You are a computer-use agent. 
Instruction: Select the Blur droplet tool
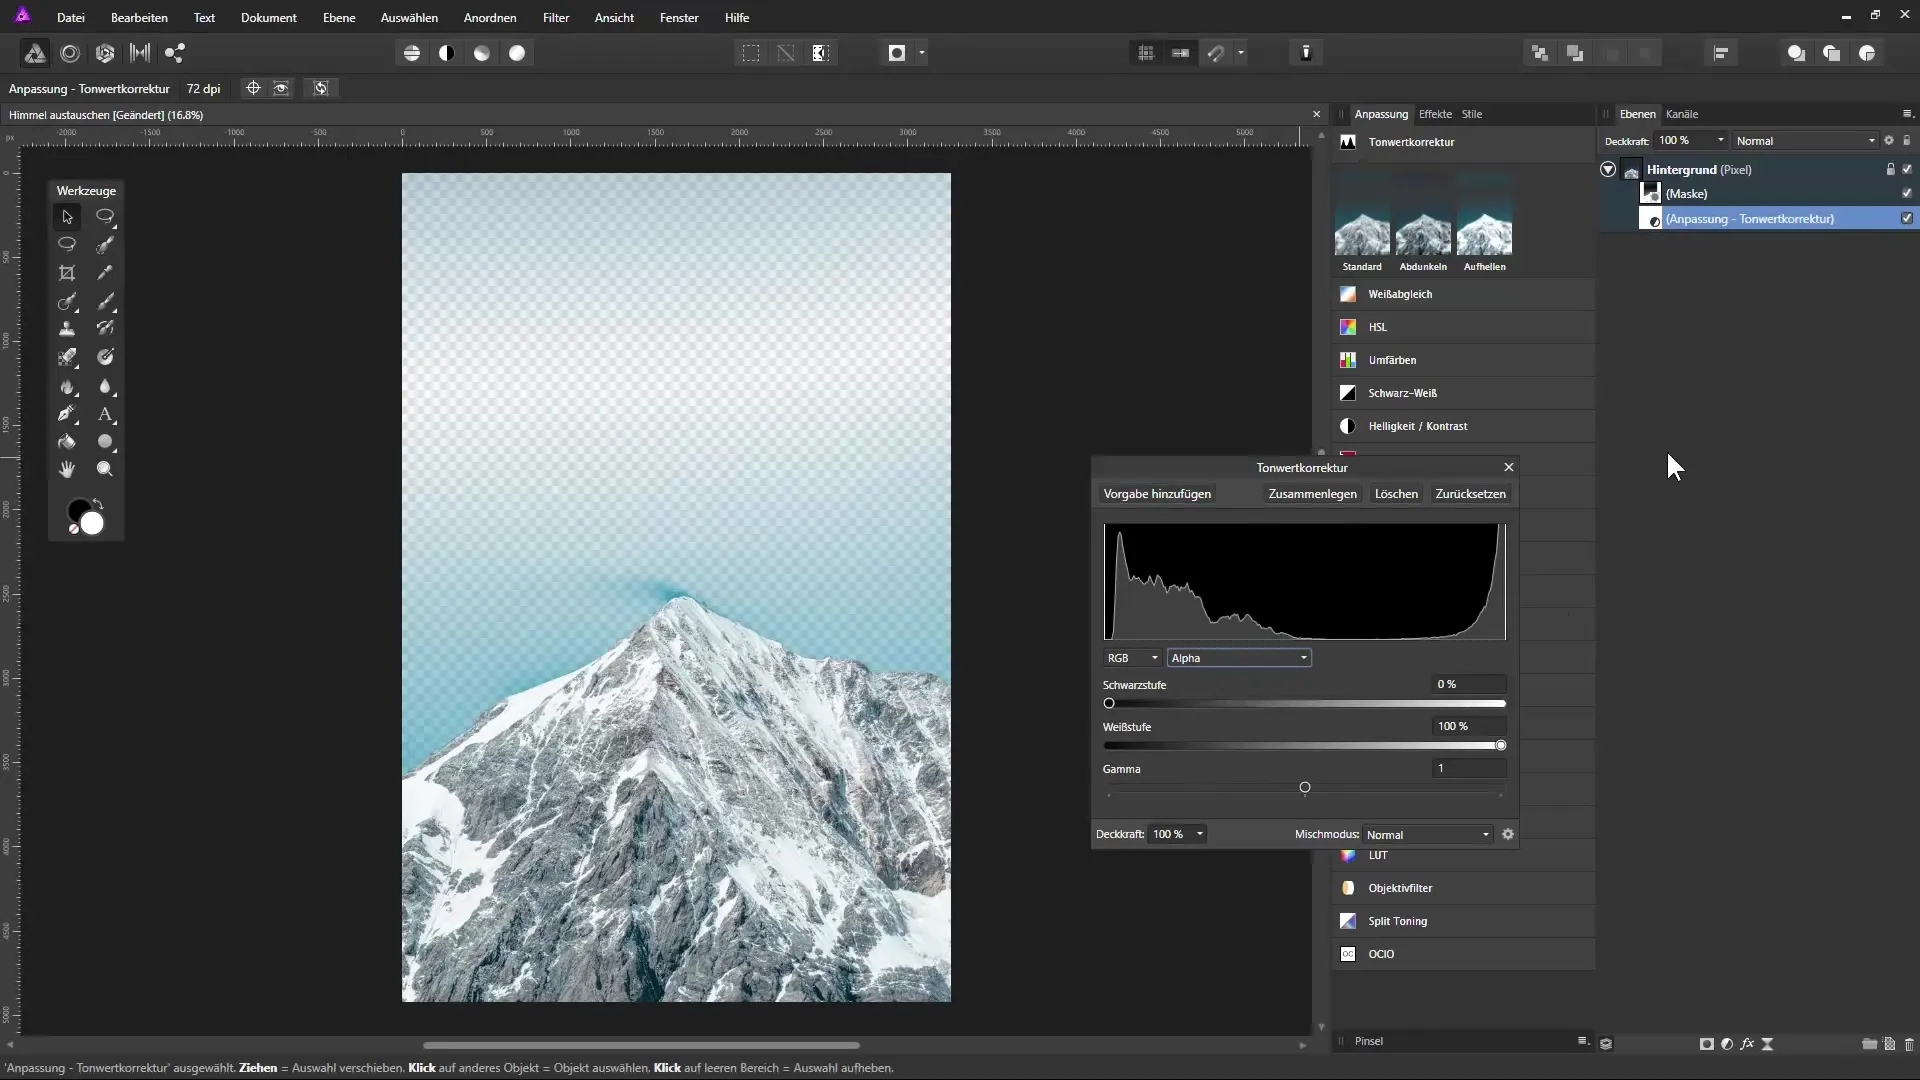point(105,386)
